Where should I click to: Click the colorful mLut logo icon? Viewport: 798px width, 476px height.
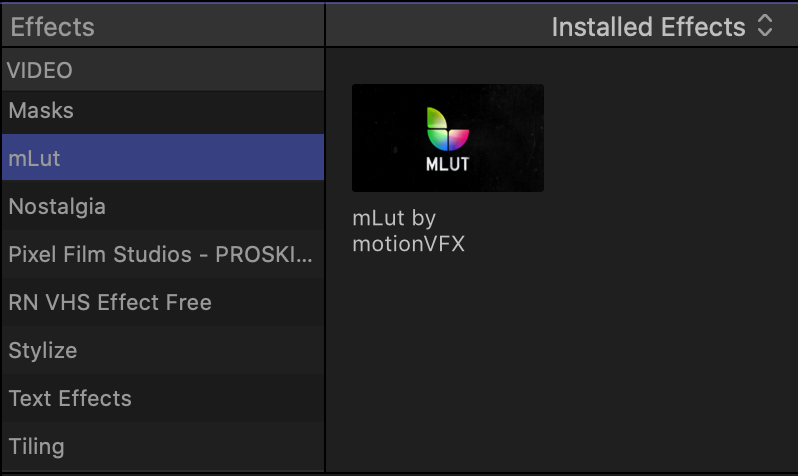[447, 127]
